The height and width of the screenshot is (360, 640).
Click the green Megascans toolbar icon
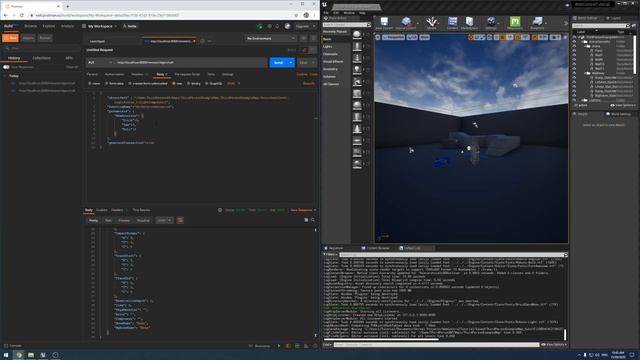tap(515, 22)
